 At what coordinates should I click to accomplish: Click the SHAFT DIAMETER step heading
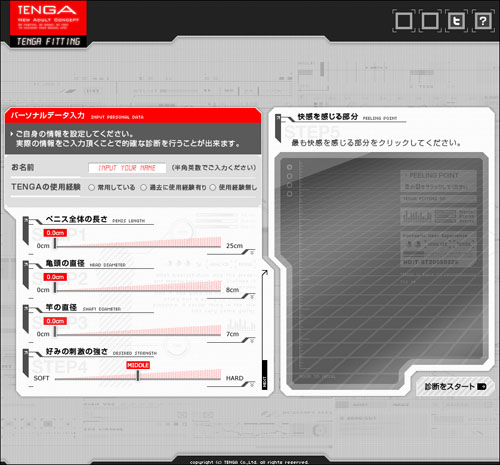pos(83,308)
